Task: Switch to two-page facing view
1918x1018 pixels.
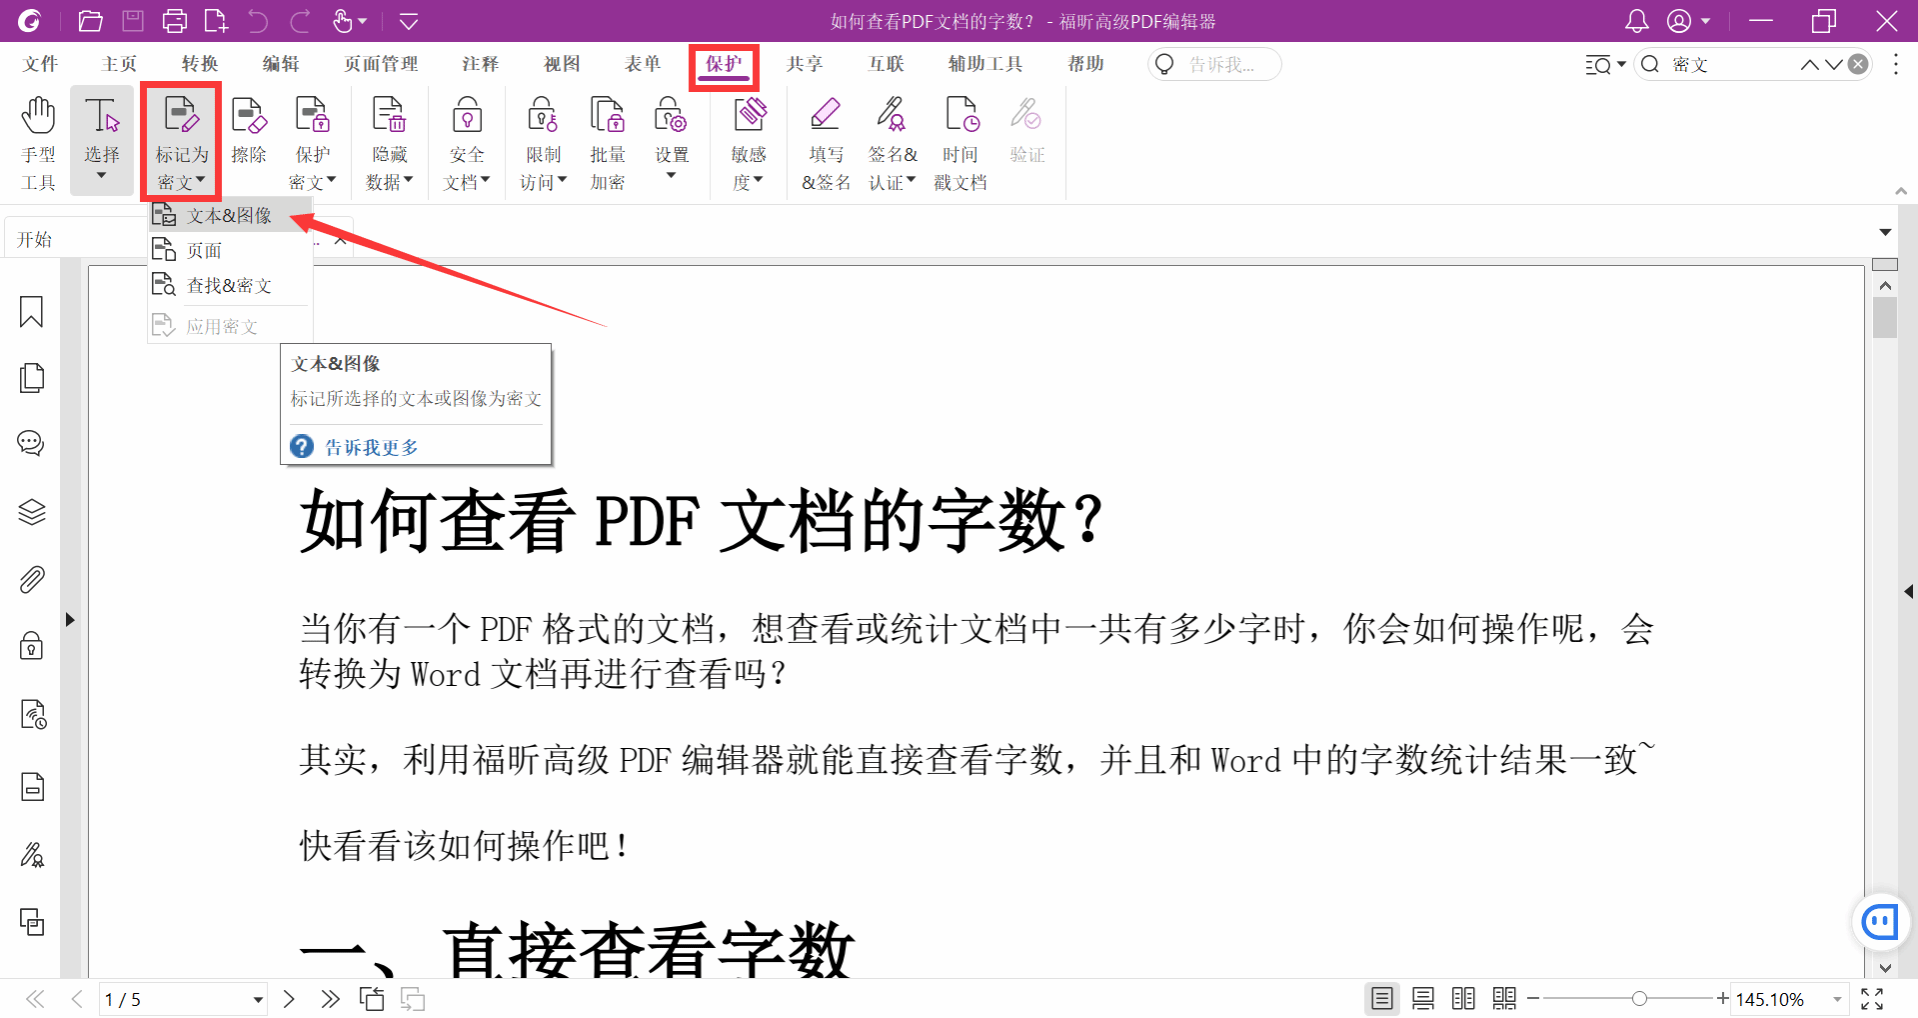Action: point(1463,998)
